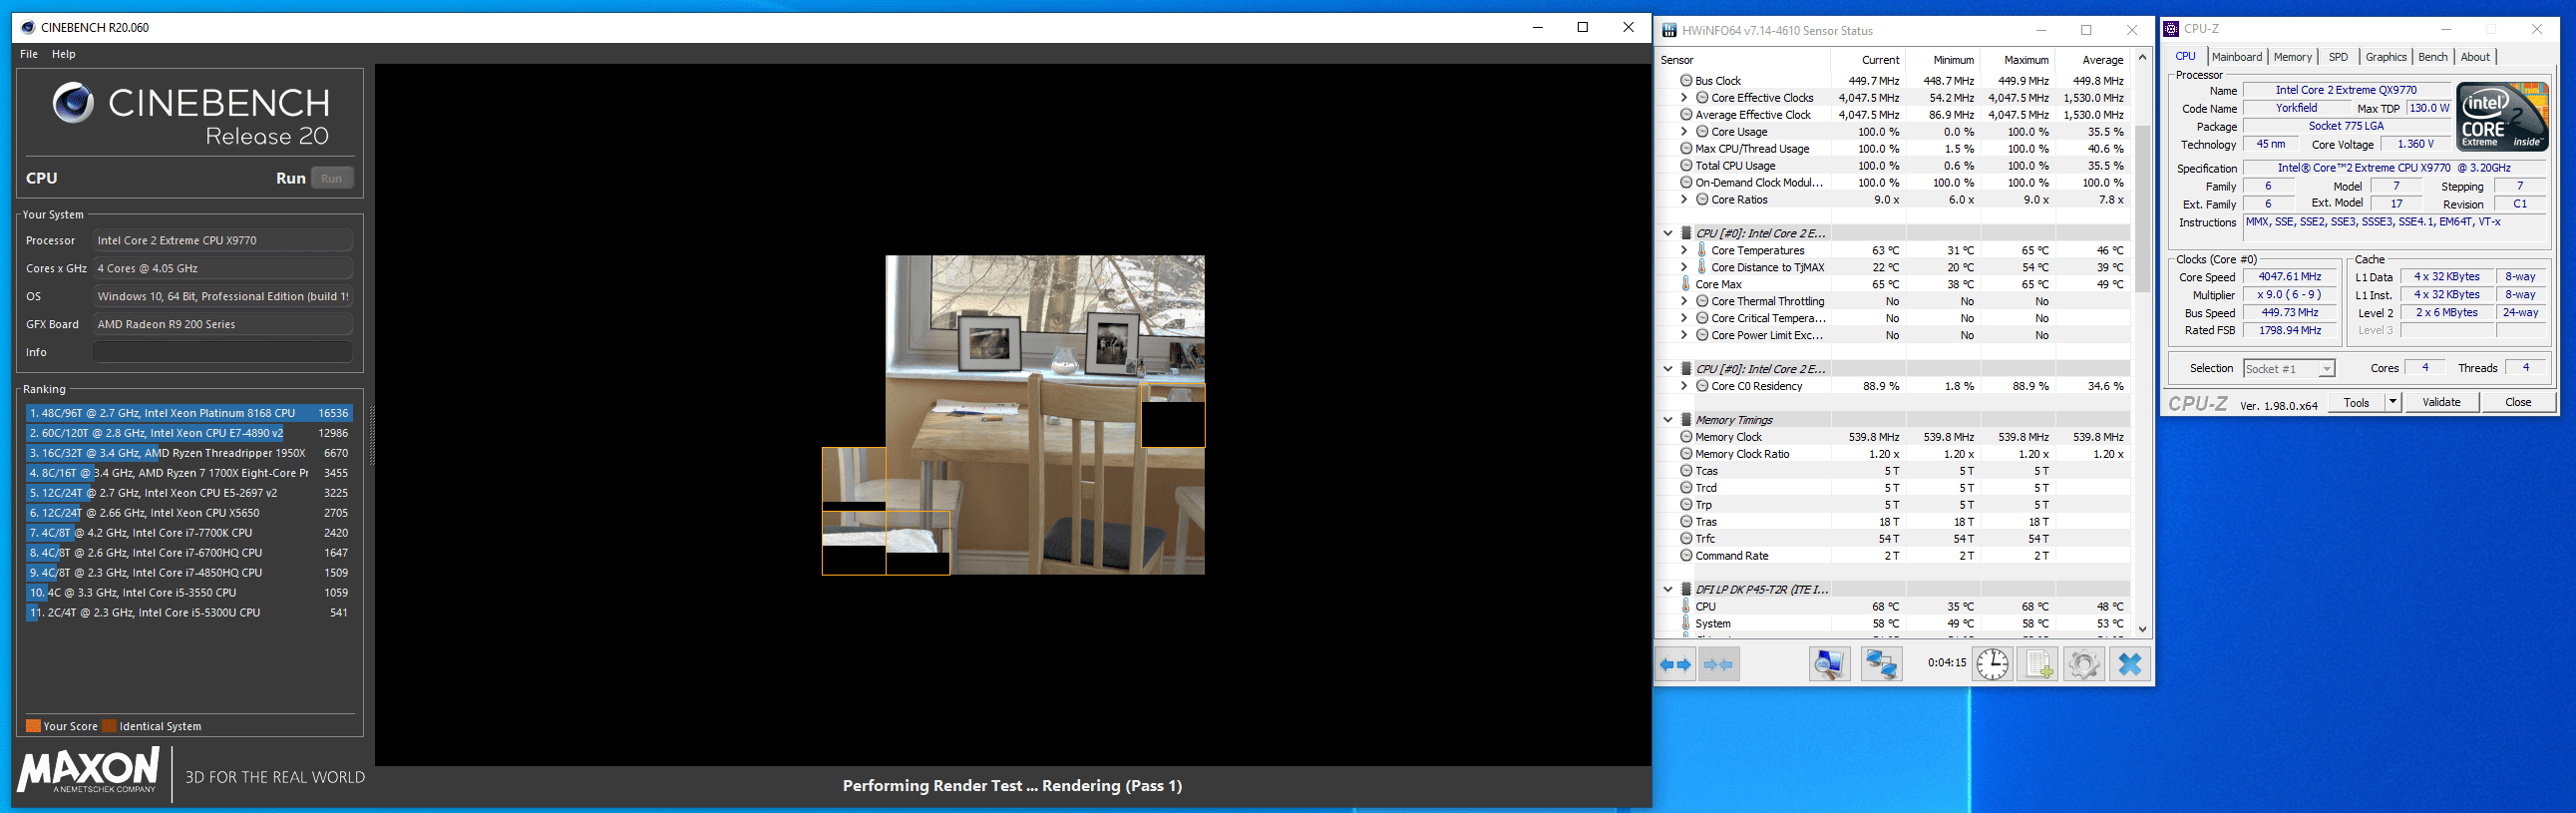Click the Average column header in HWiNFO
This screenshot has width=2576, height=813.
[x=2102, y=60]
